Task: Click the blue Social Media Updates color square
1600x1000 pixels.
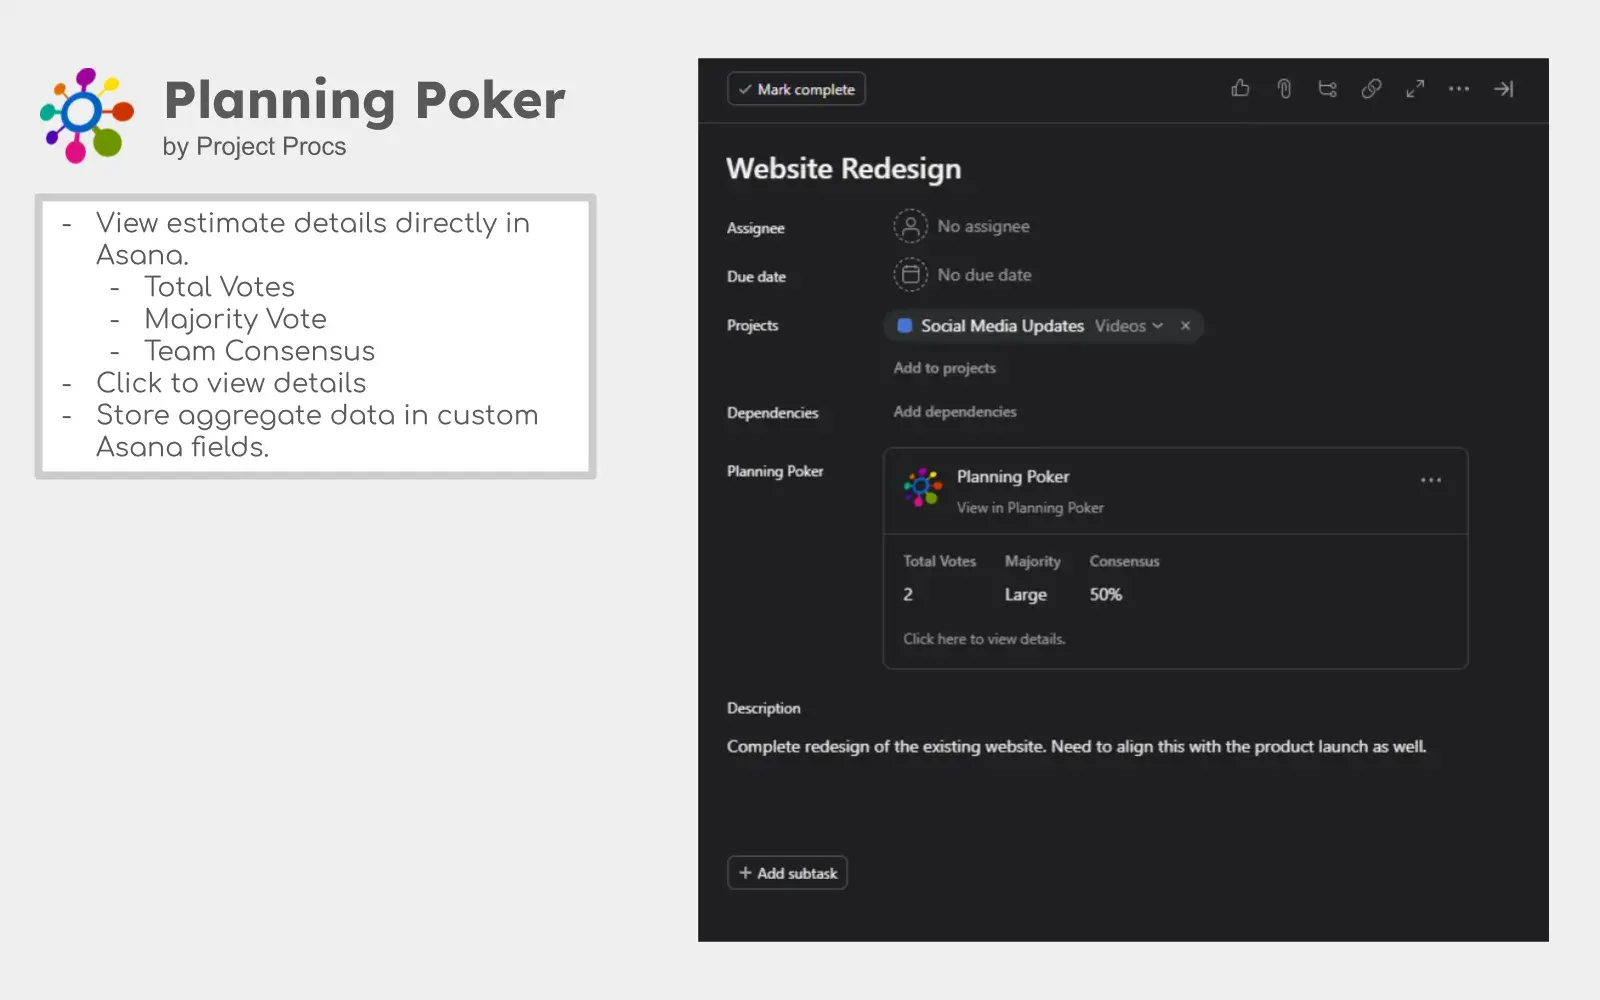Action: click(905, 326)
